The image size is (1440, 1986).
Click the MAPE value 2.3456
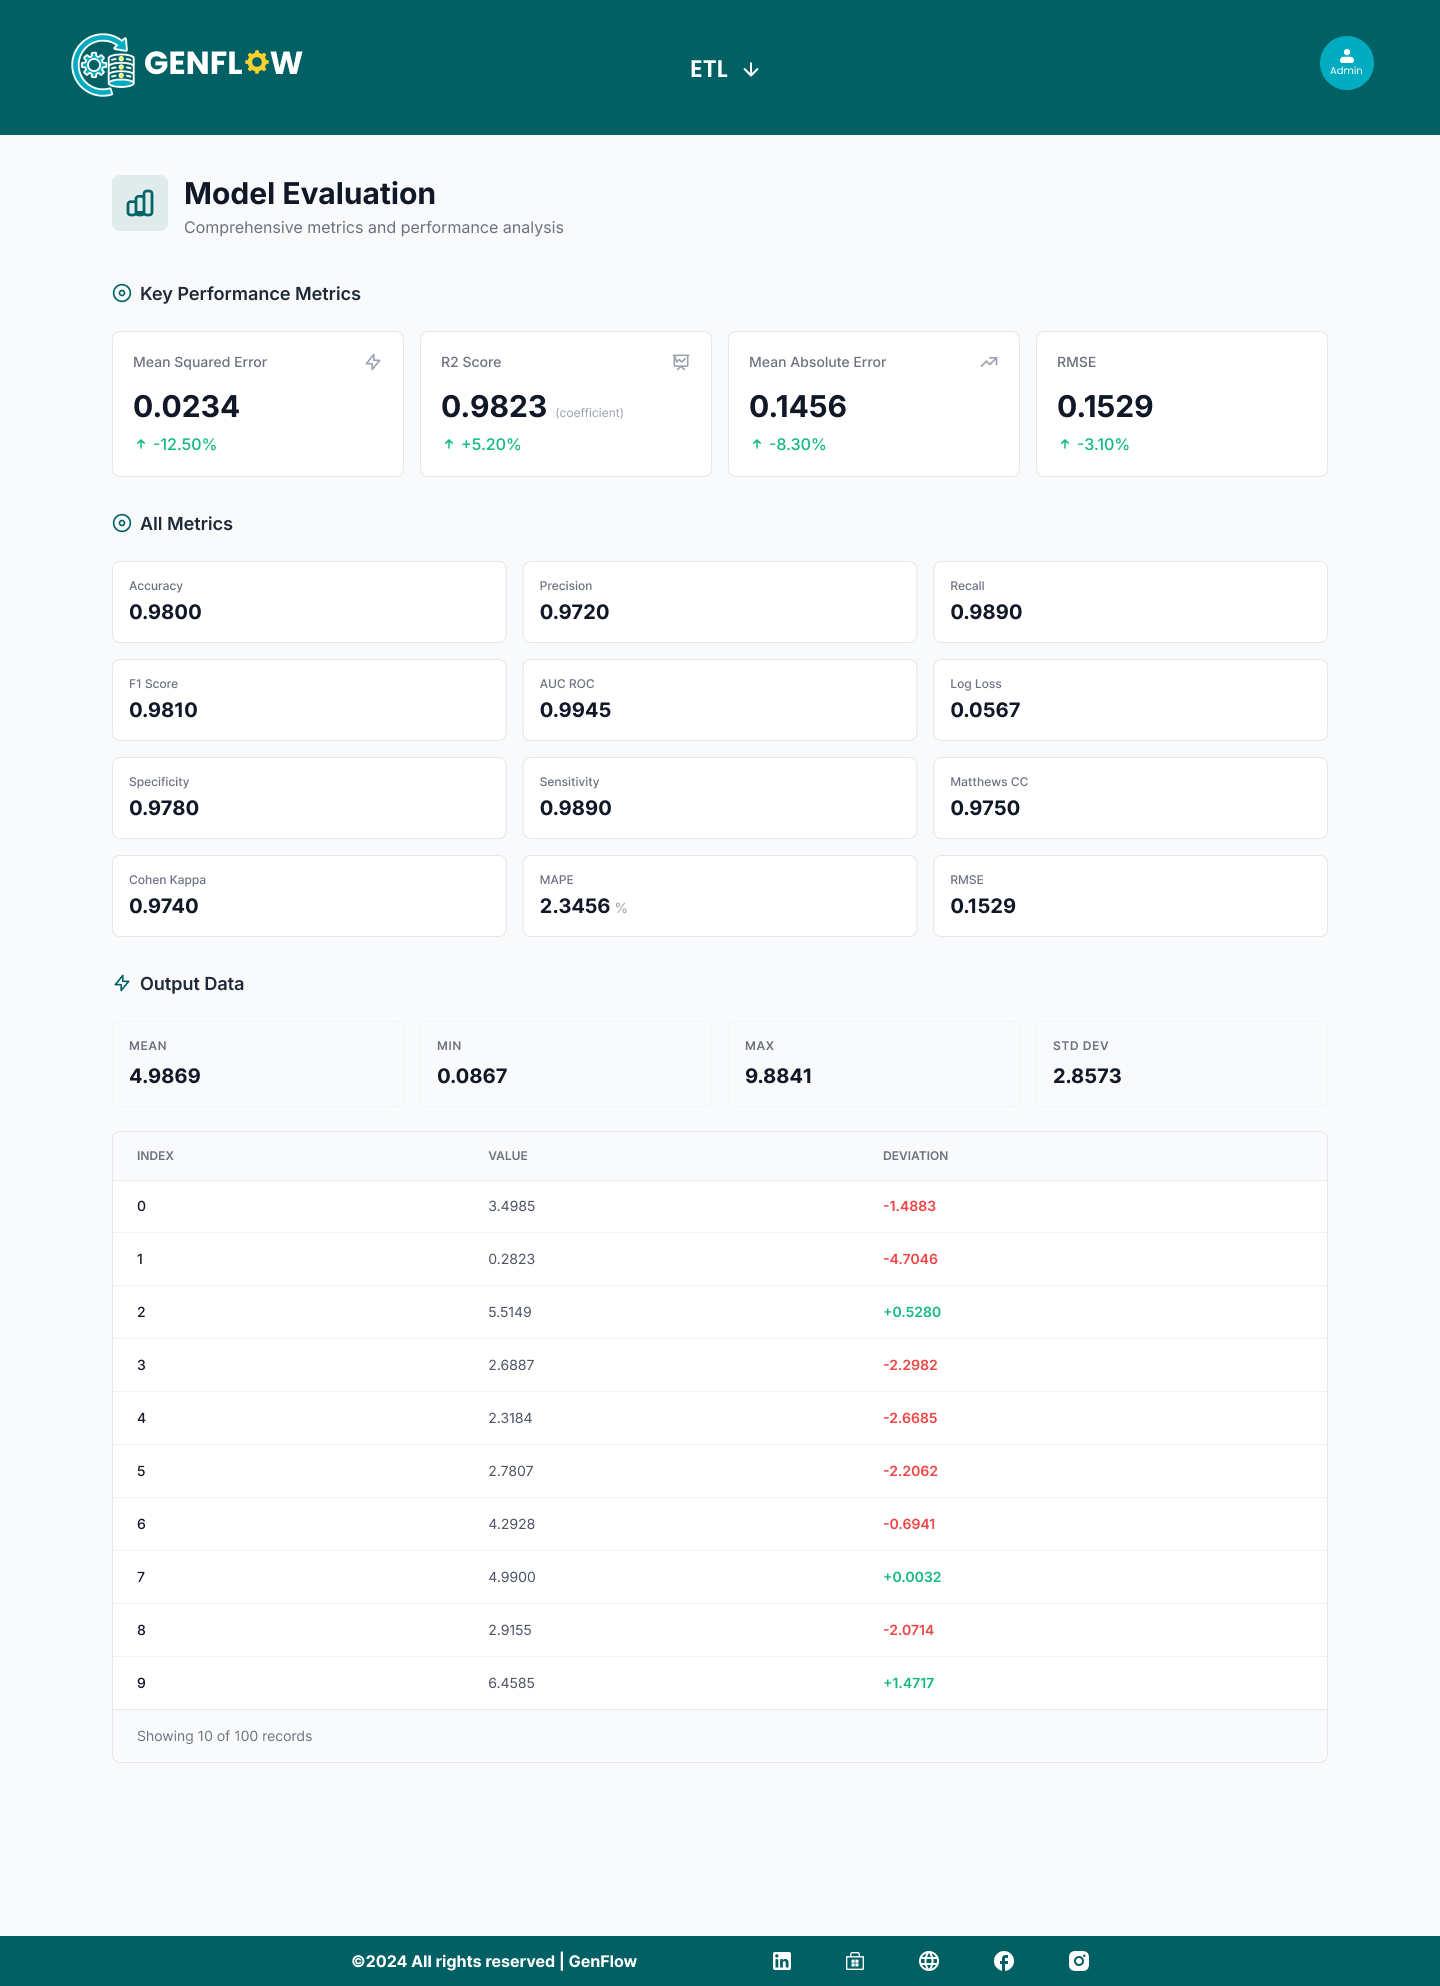click(575, 906)
